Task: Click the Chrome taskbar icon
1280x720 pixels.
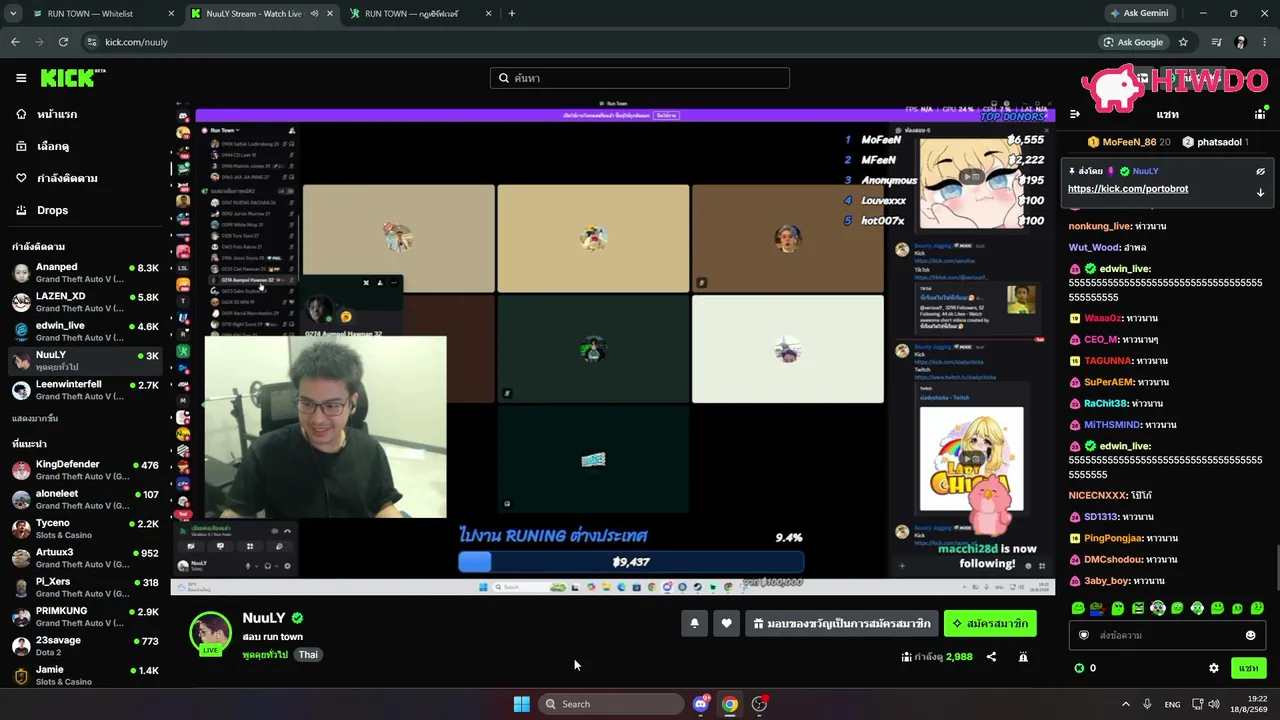Action: tap(730, 704)
